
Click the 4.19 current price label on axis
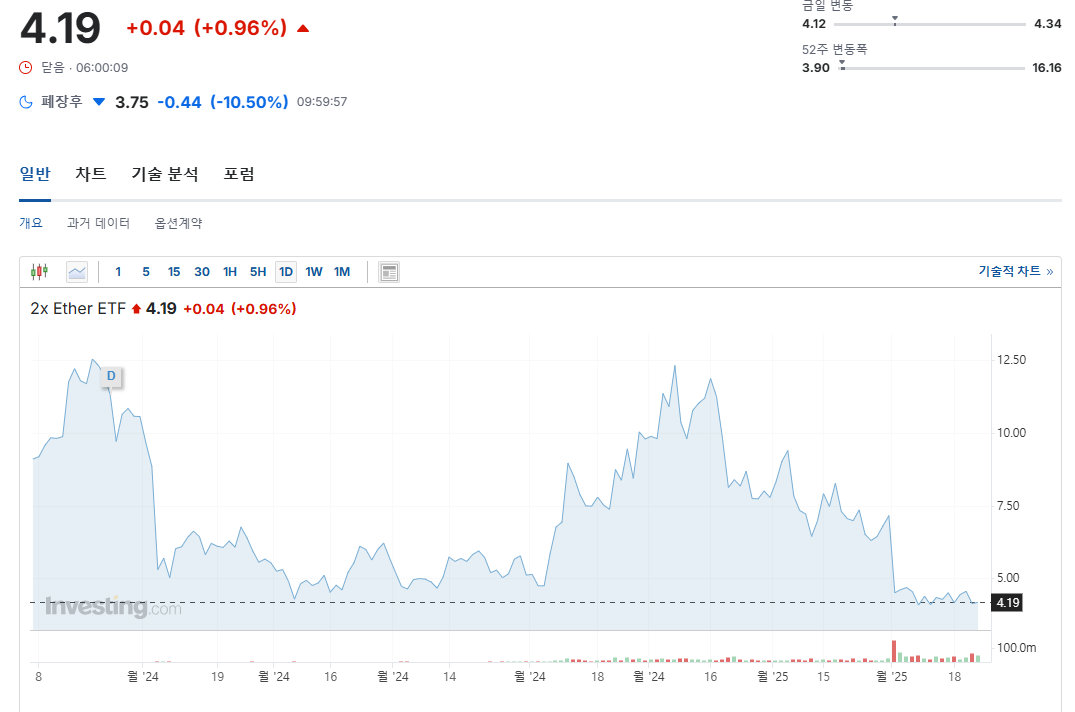pyautogui.click(x=1007, y=603)
